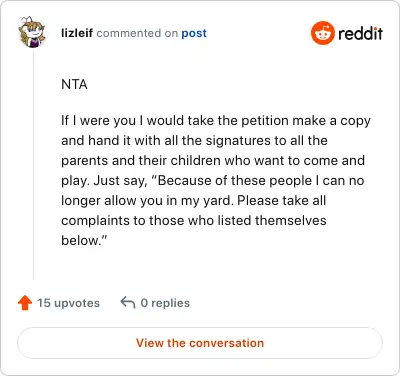This screenshot has width=400, height=376.
Task: Collapse thread using the vertical comment line
Action: (x=33, y=165)
